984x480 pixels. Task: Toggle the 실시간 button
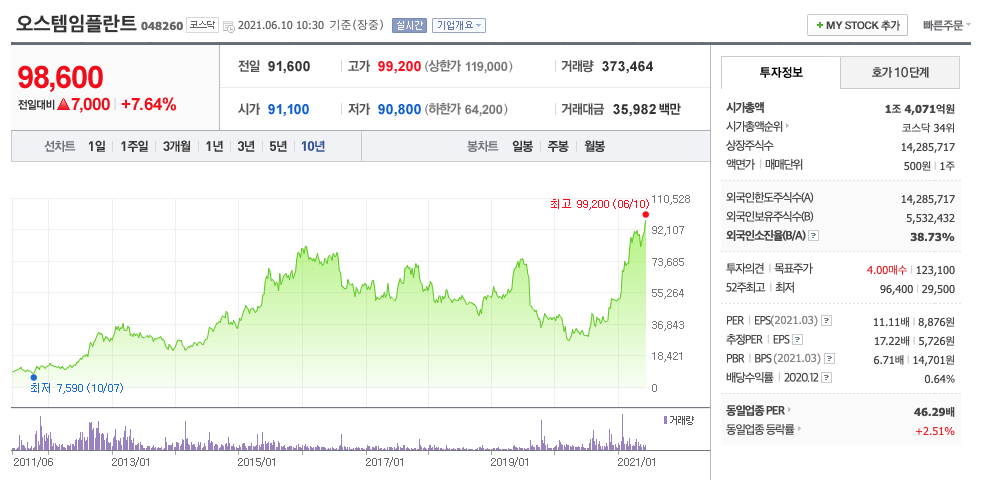tap(409, 26)
